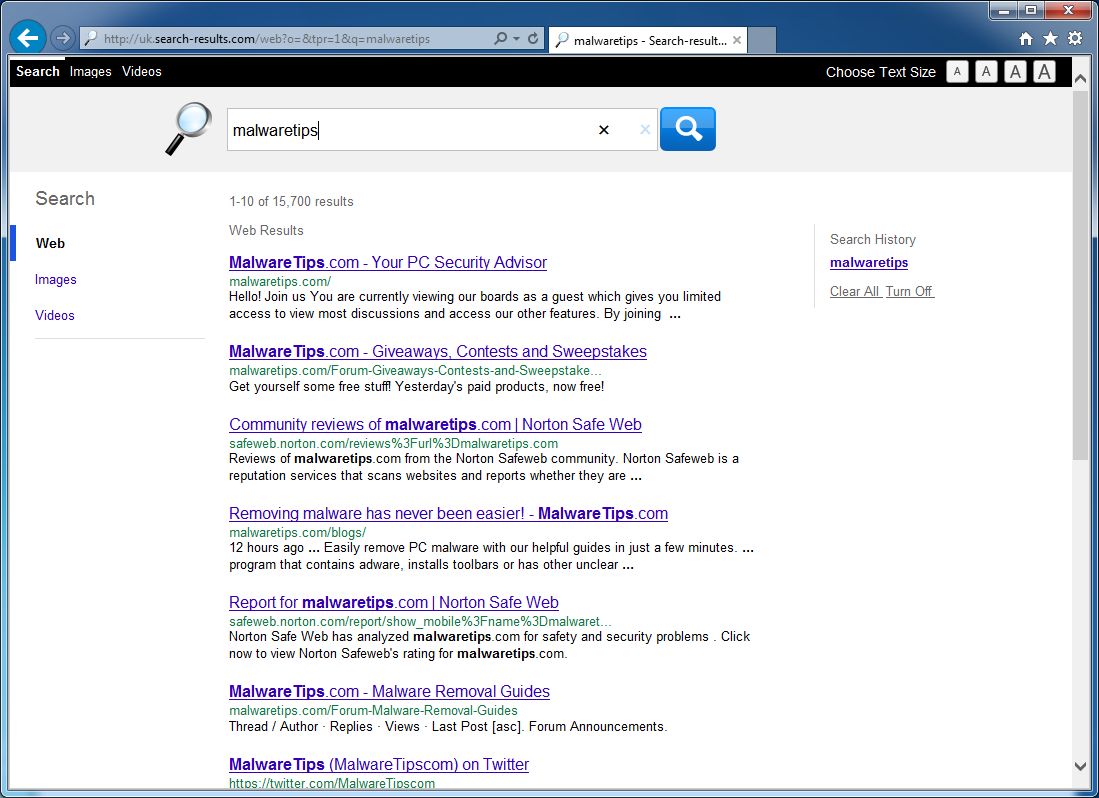Click 'Choose Text Size' label
The width and height of the screenshot is (1099, 798).
[x=880, y=71]
